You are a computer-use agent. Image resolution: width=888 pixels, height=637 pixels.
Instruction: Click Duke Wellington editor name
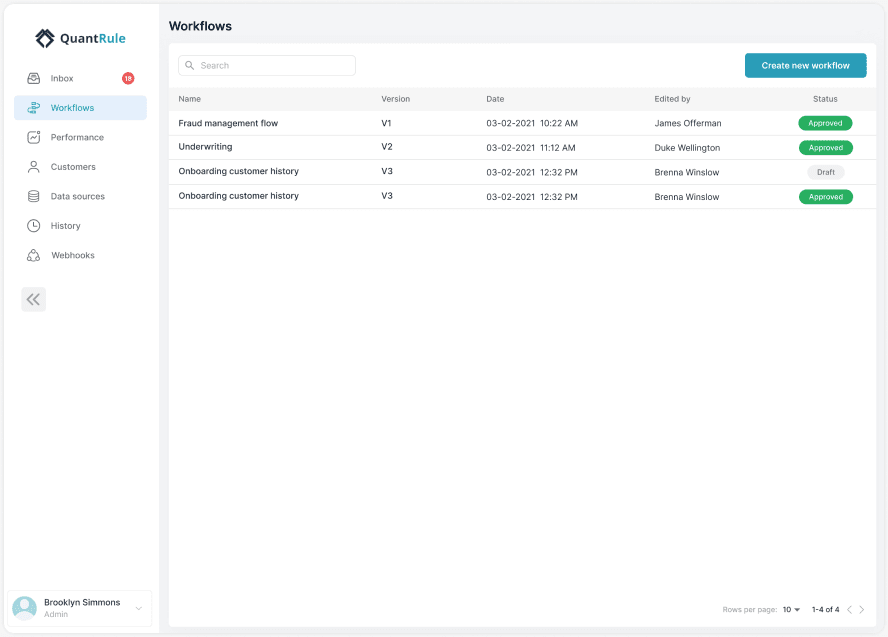coord(687,148)
